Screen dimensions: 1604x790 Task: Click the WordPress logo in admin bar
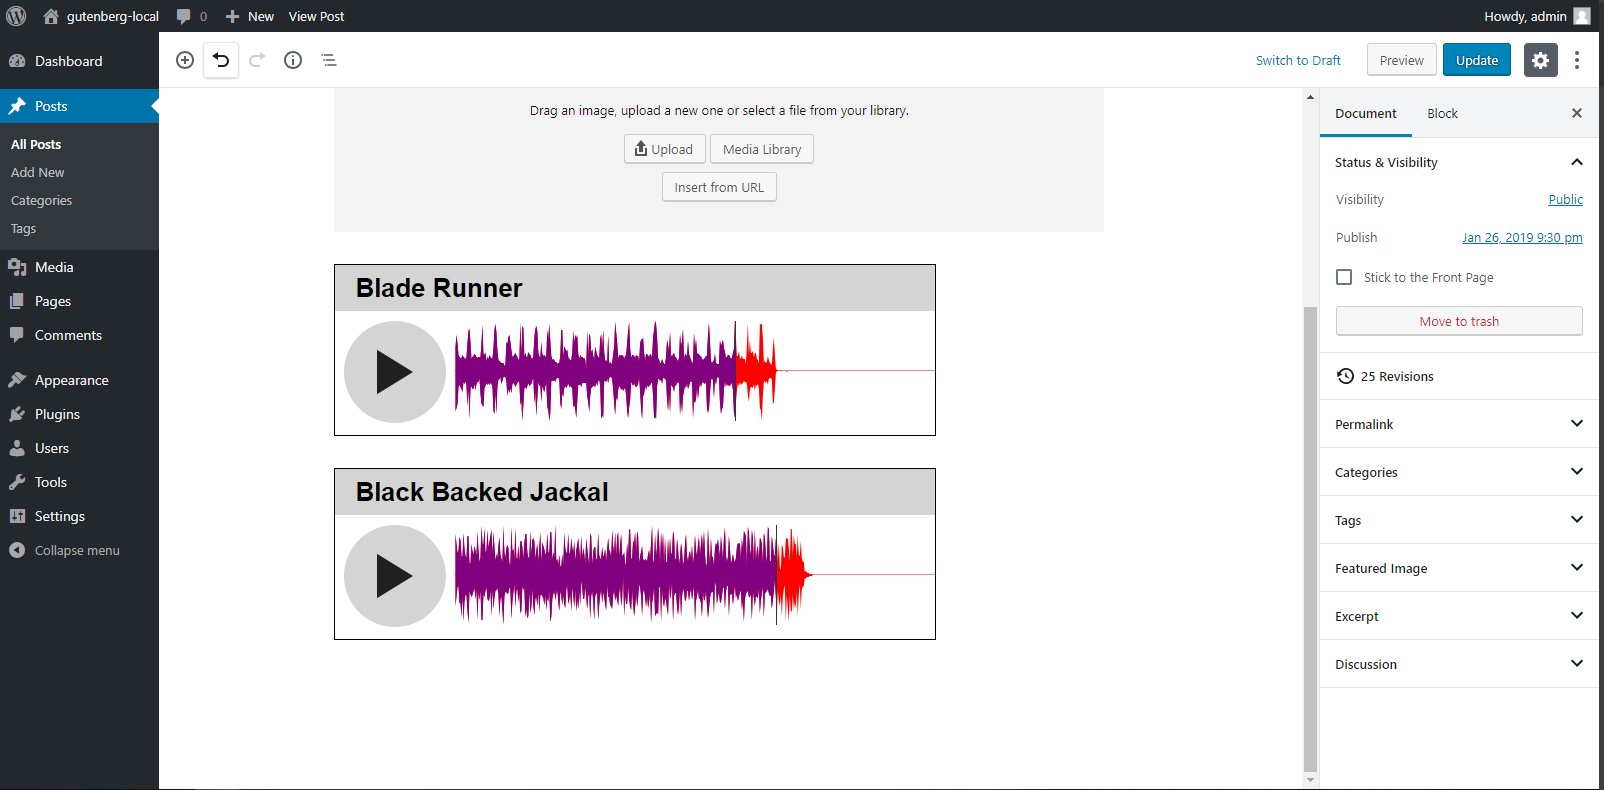pyautogui.click(x=16, y=16)
